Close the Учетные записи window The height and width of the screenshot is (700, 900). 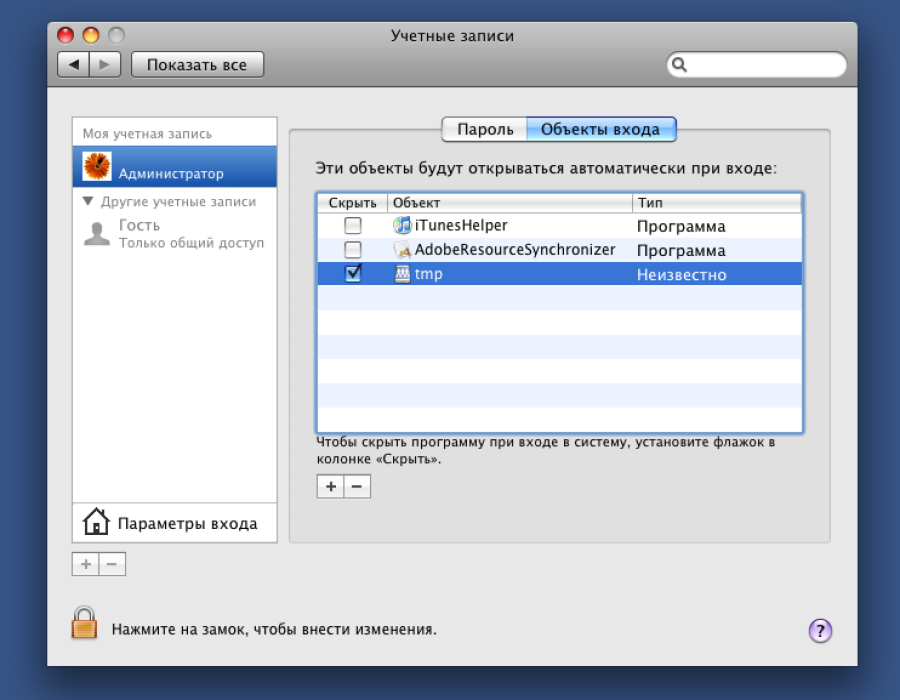(x=65, y=36)
